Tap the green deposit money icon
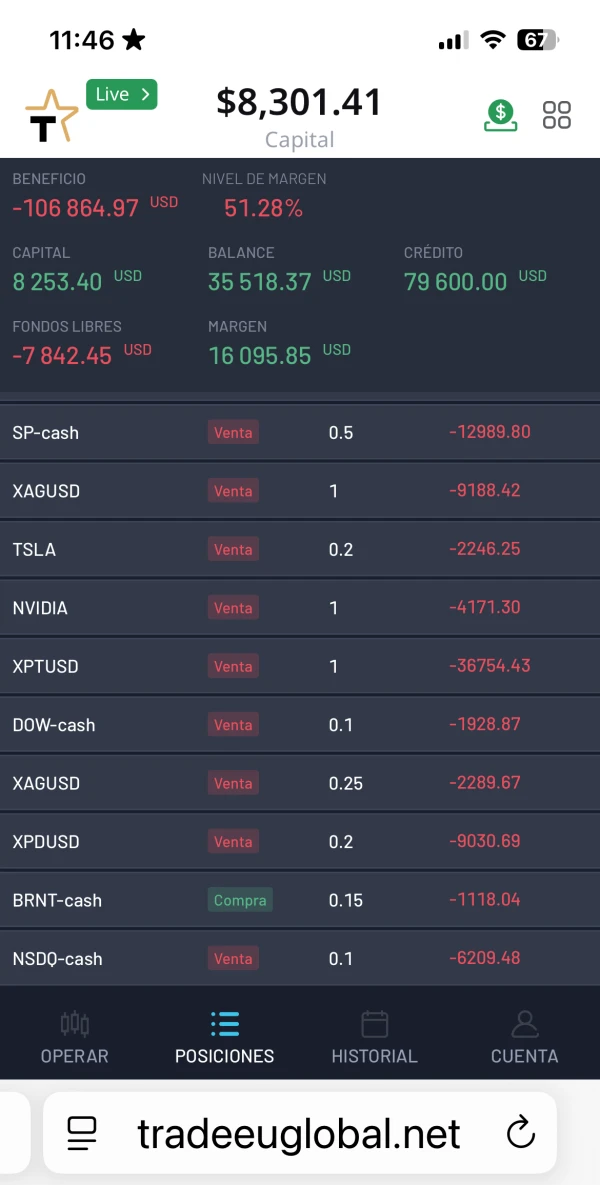The height and width of the screenshot is (1185, 600). pyautogui.click(x=500, y=115)
